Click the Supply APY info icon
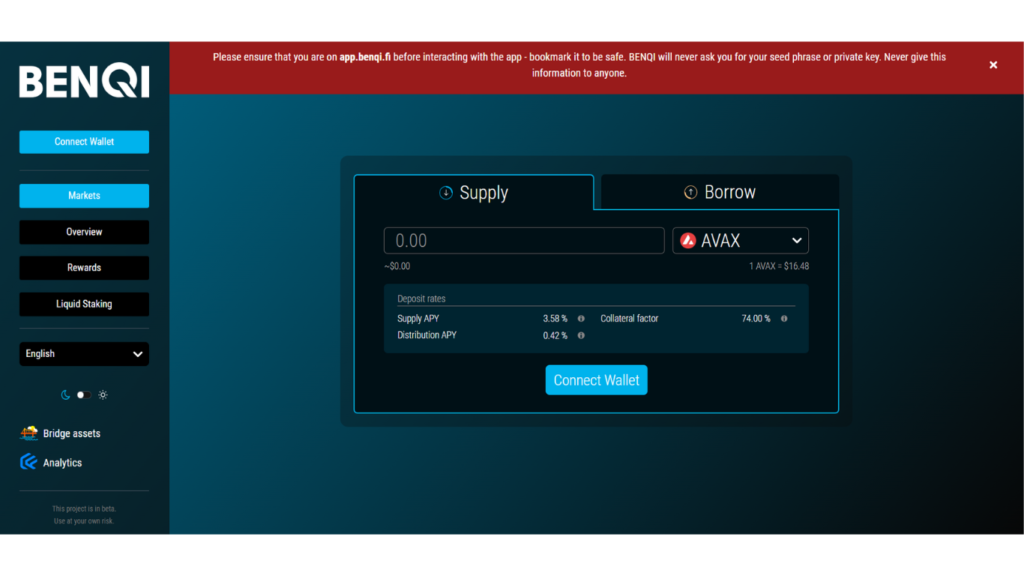 (x=581, y=319)
